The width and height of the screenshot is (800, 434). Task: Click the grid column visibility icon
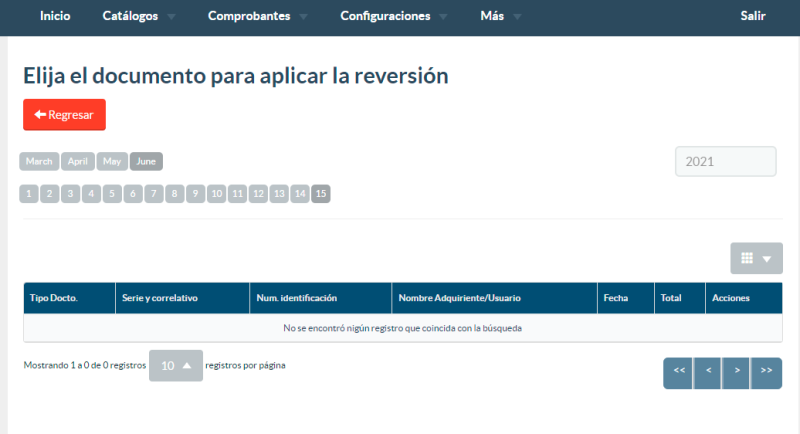(756, 258)
